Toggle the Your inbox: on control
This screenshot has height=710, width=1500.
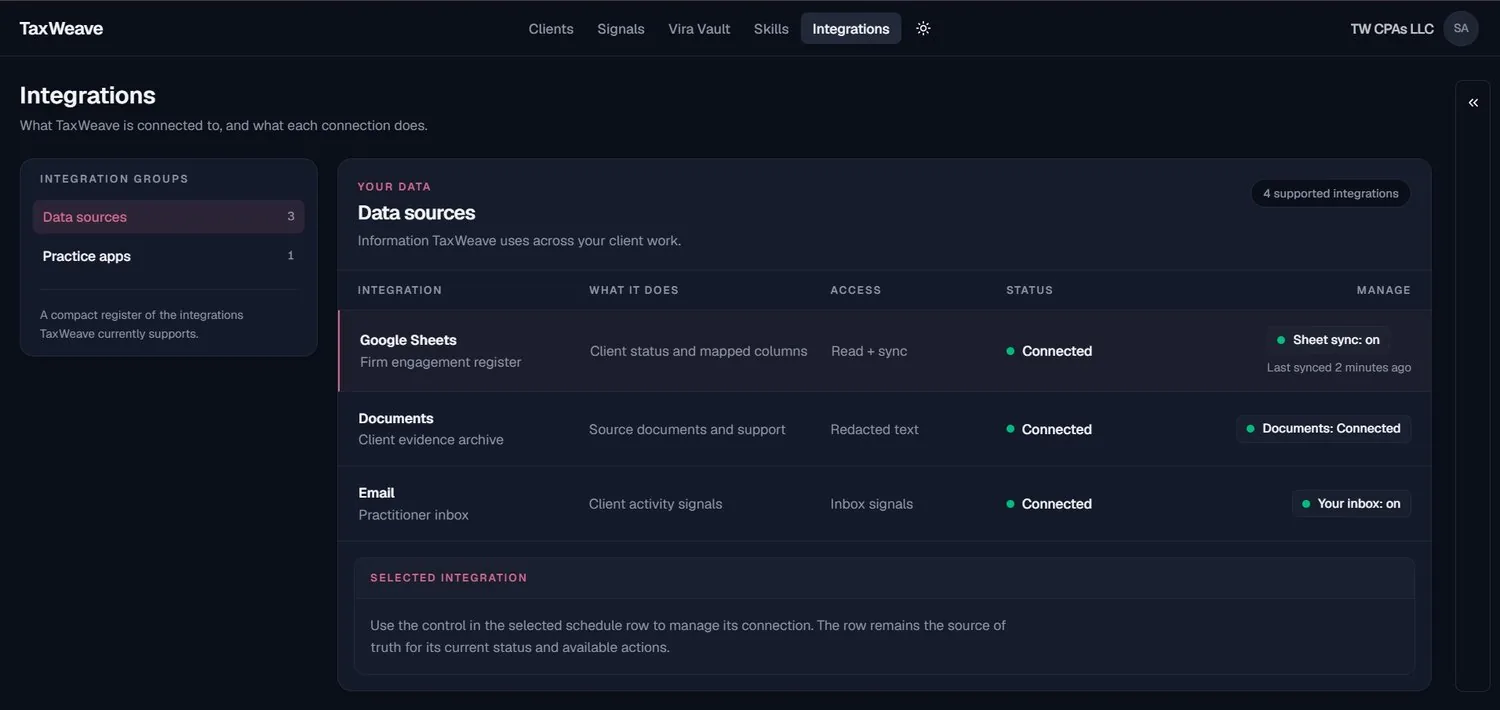pyautogui.click(x=1351, y=504)
